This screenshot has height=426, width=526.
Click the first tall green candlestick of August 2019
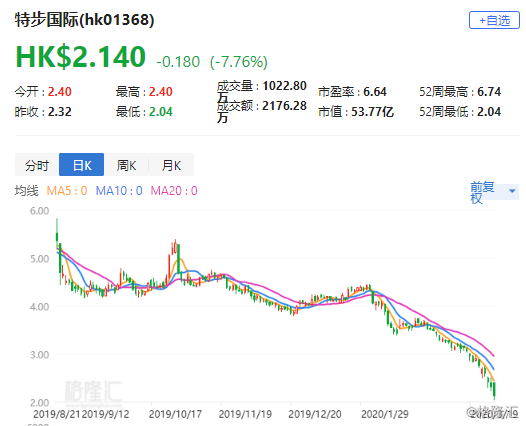click(57, 235)
